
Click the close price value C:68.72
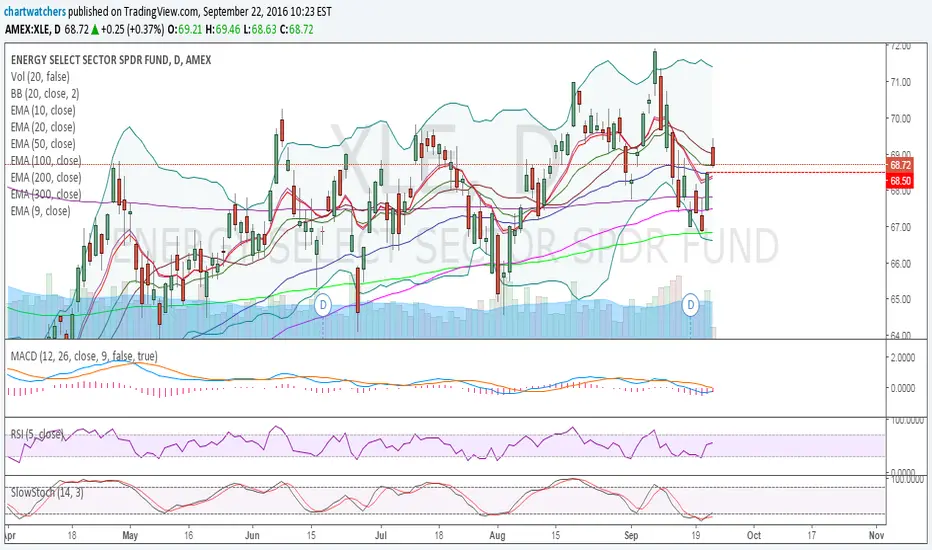[x=296, y=29]
